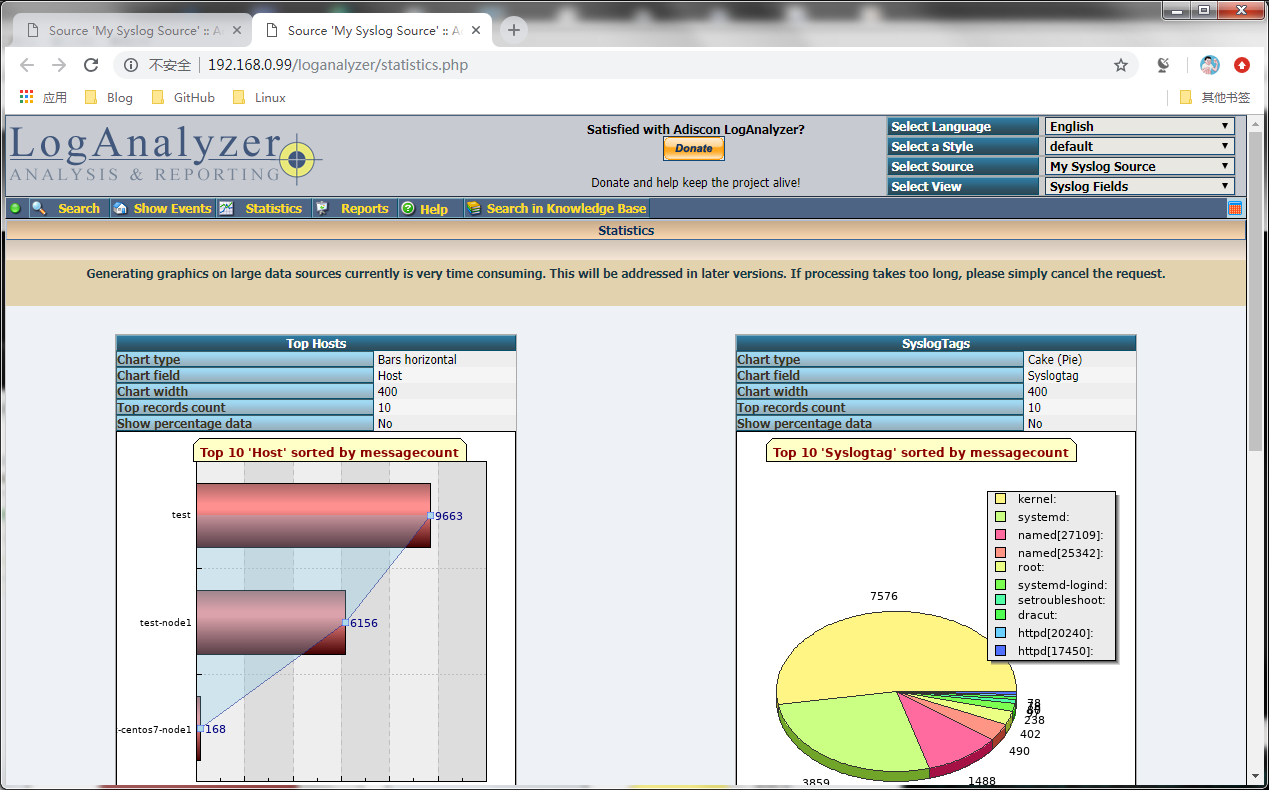Click the named[27109] legend color swatch
The width and height of the screenshot is (1269, 790).
1000,535
